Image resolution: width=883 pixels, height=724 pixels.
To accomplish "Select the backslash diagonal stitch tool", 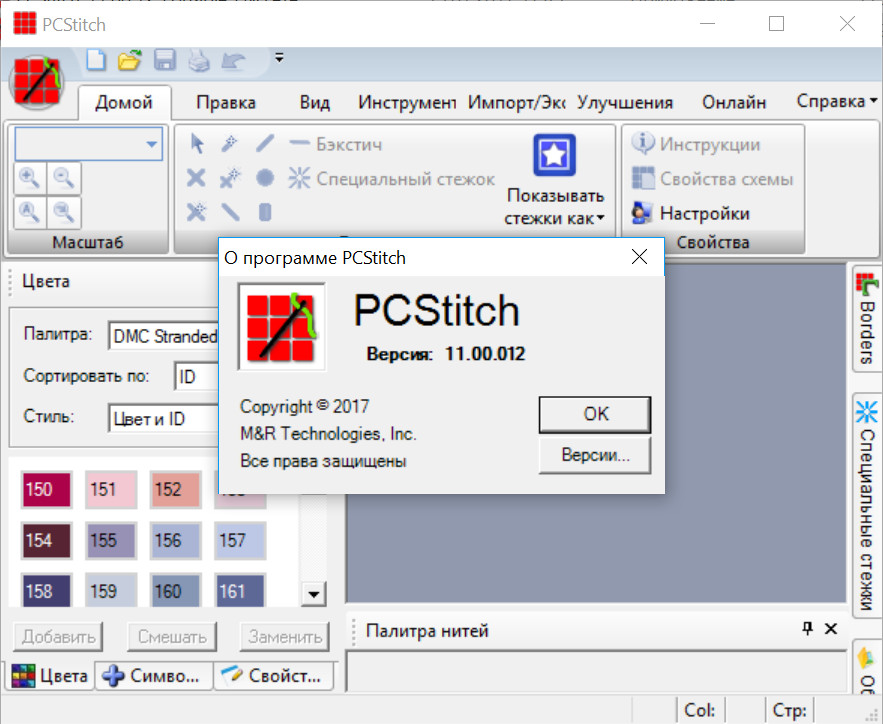I will 230,212.
